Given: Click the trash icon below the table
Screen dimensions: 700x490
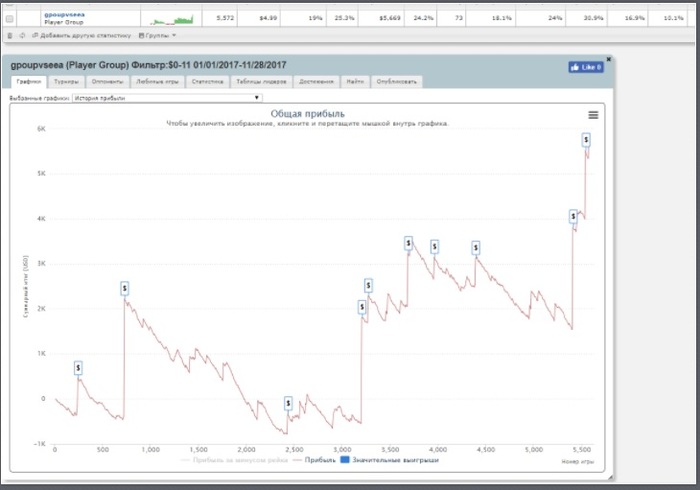Looking at the screenshot, I should coord(10,35).
